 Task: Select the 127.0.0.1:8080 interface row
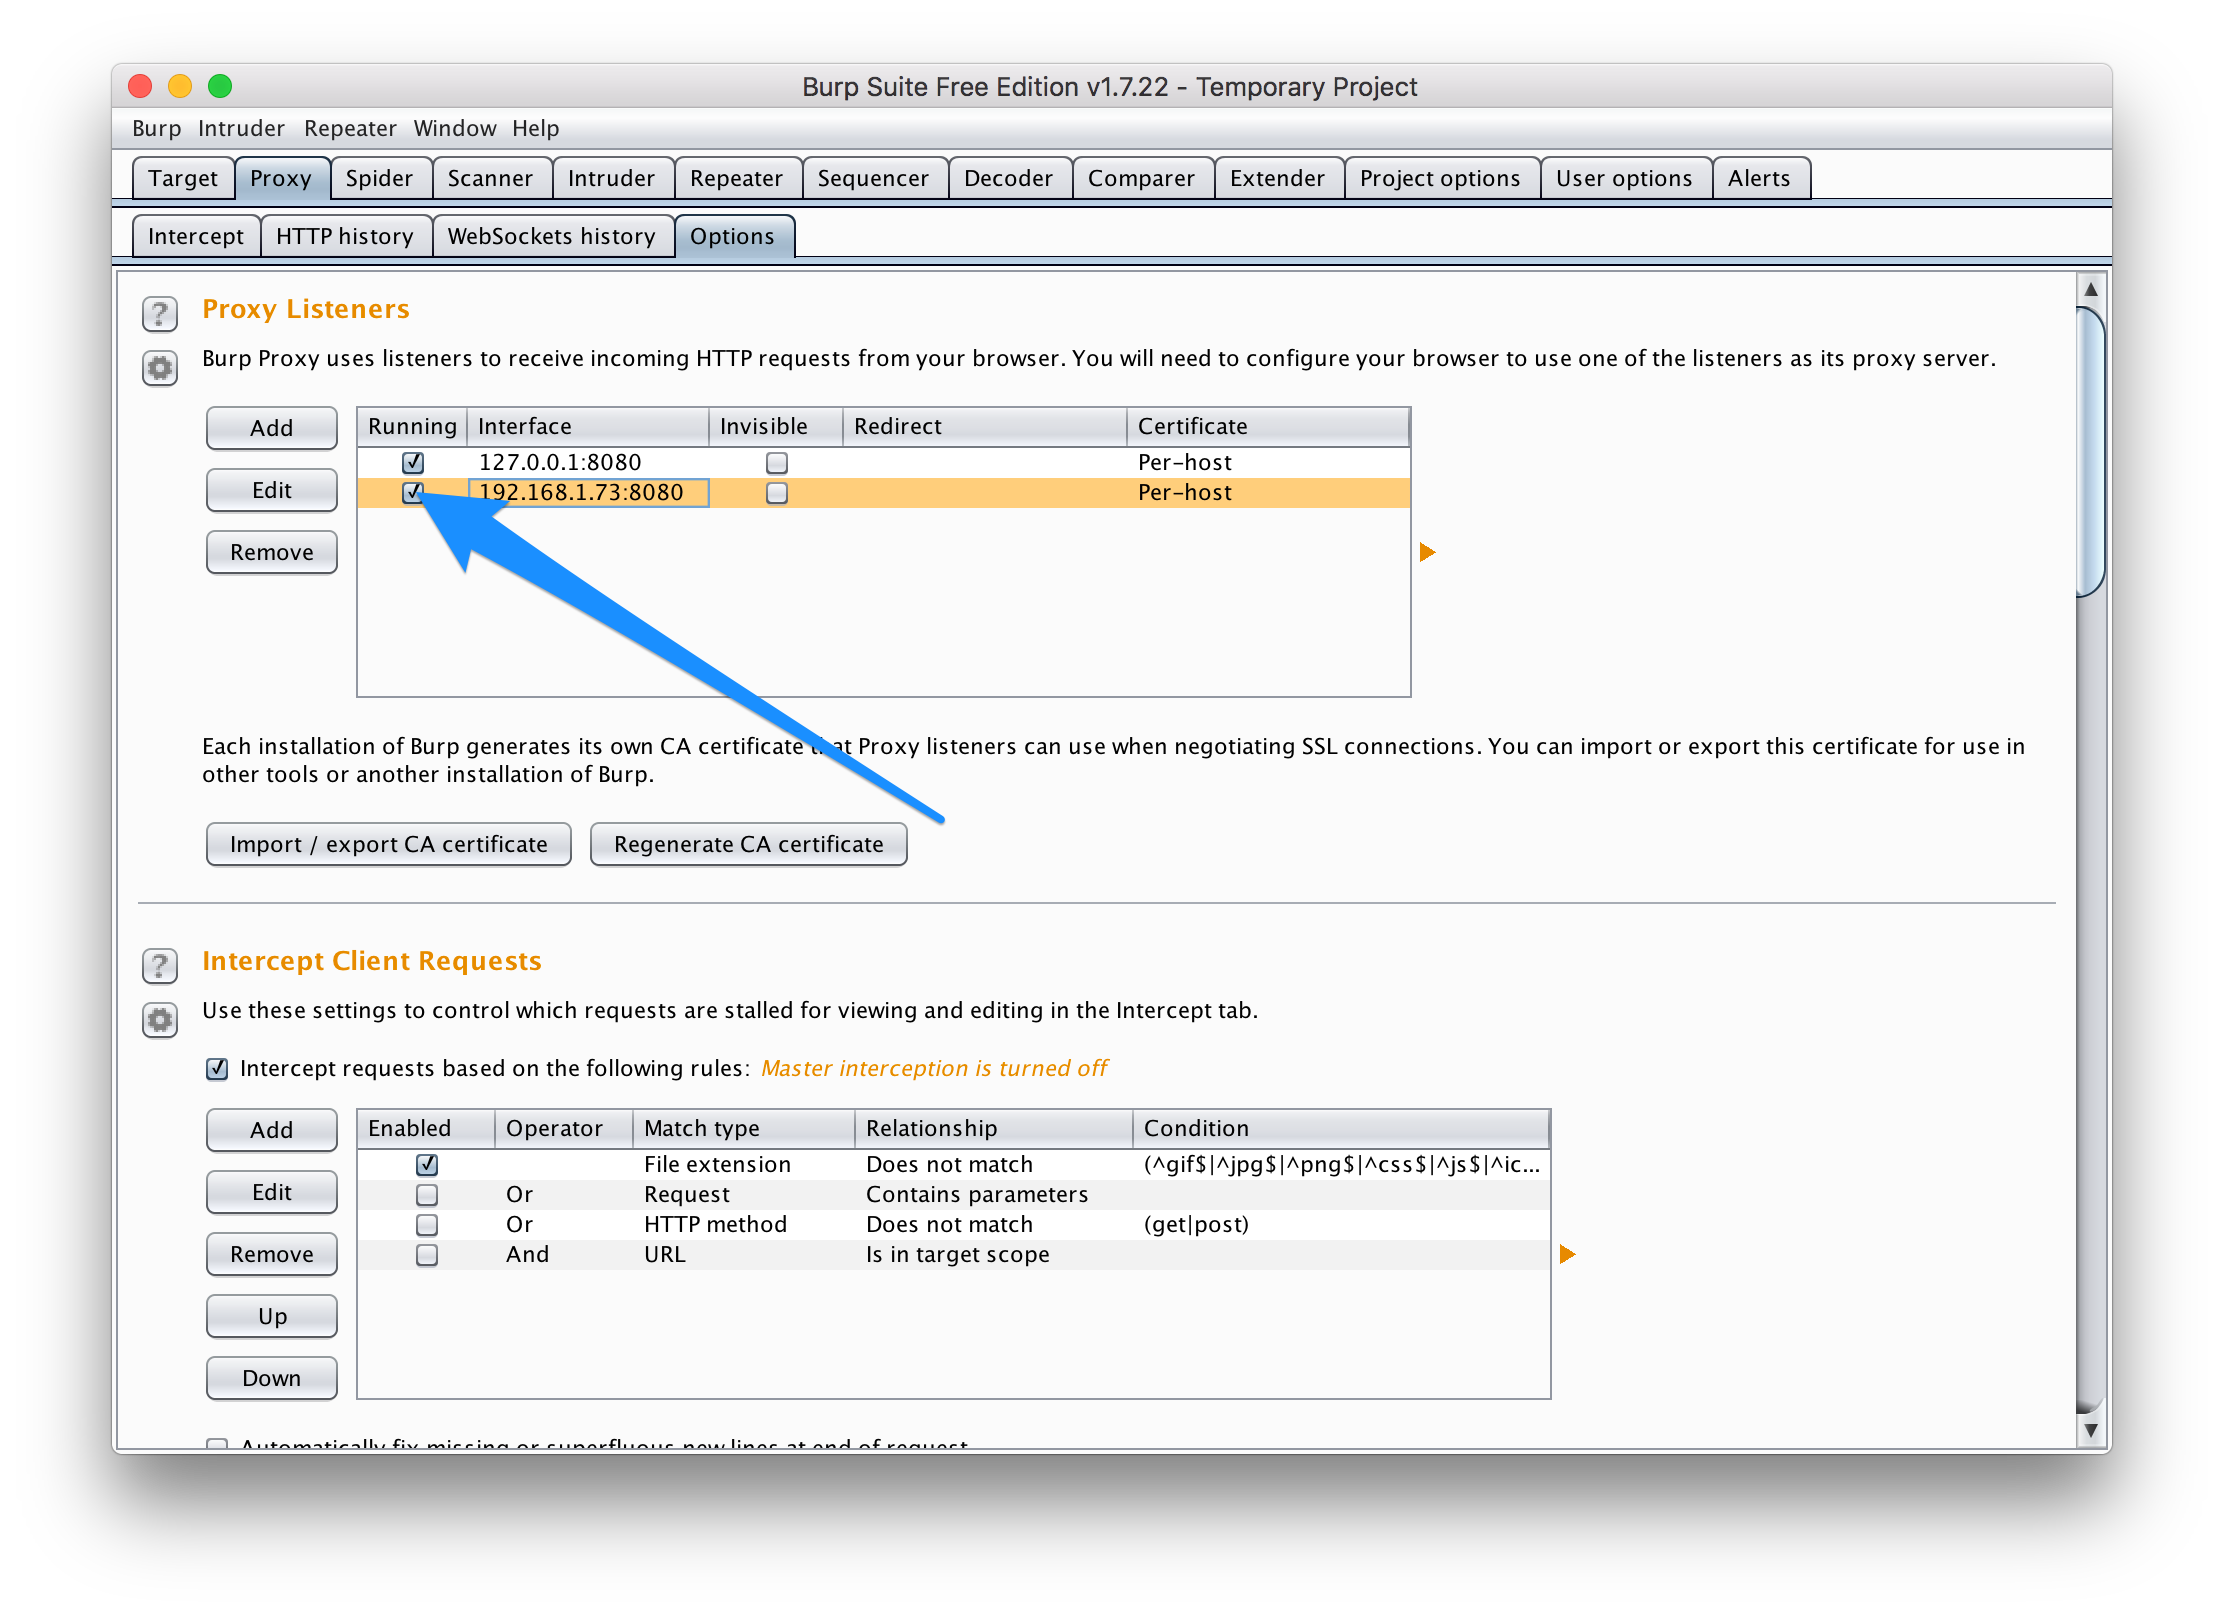560,463
